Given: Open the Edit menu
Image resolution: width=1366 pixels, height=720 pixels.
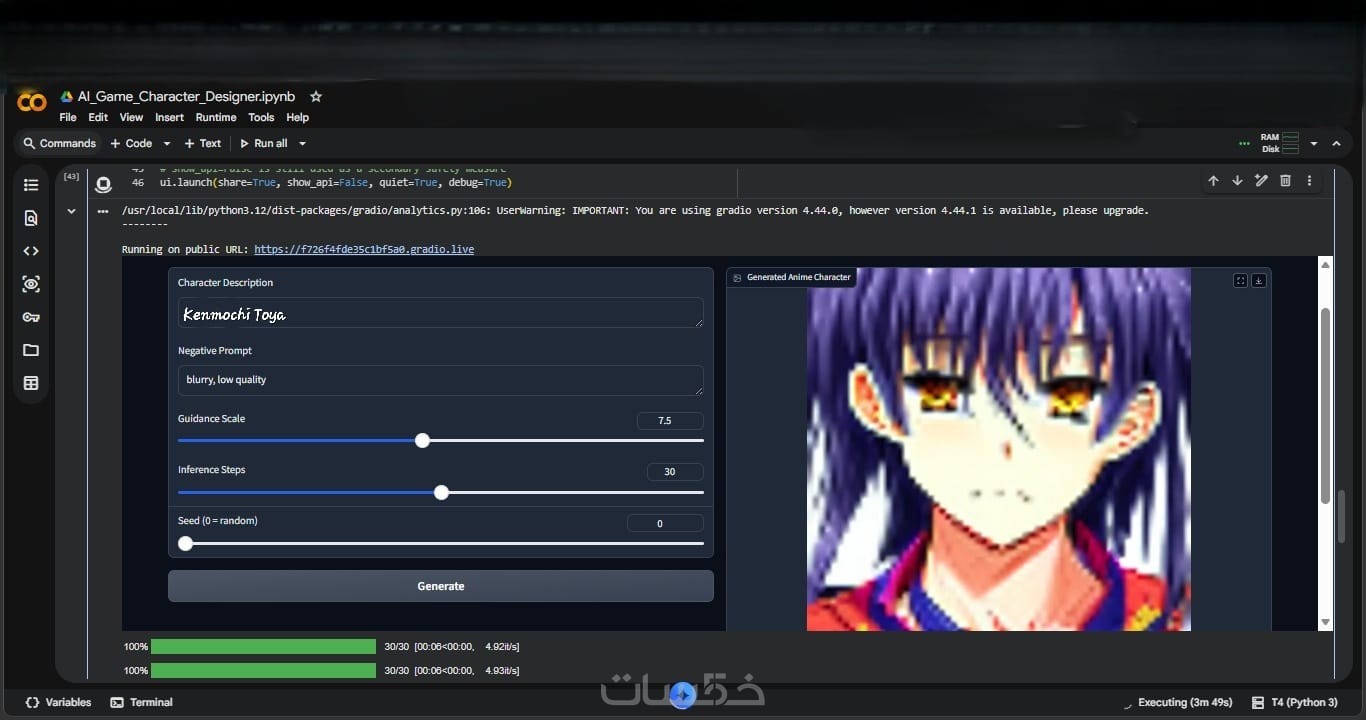Looking at the screenshot, I should 98,117.
